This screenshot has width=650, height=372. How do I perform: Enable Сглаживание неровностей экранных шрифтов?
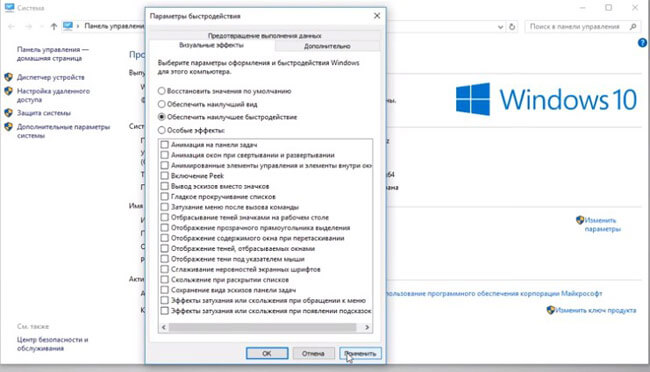pyautogui.click(x=165, y=269)
